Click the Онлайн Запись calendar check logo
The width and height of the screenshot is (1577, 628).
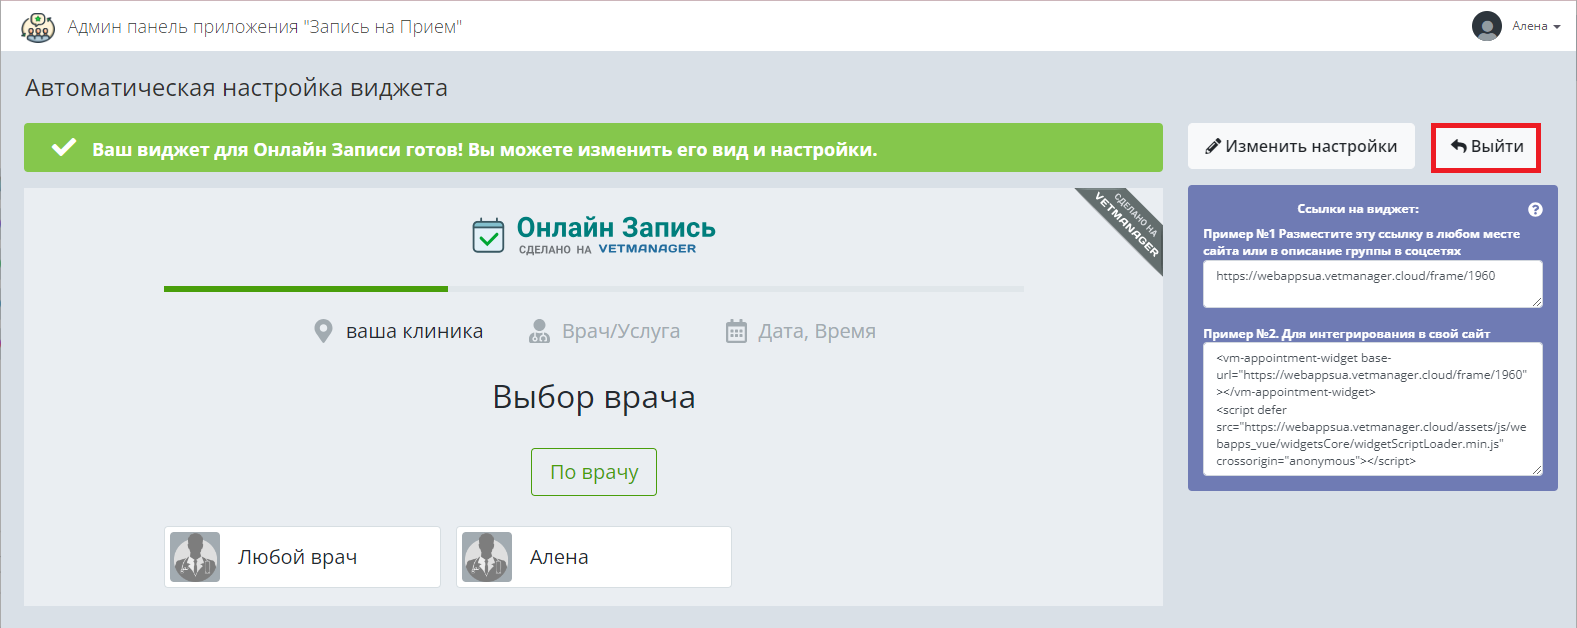tap(488, 236)
